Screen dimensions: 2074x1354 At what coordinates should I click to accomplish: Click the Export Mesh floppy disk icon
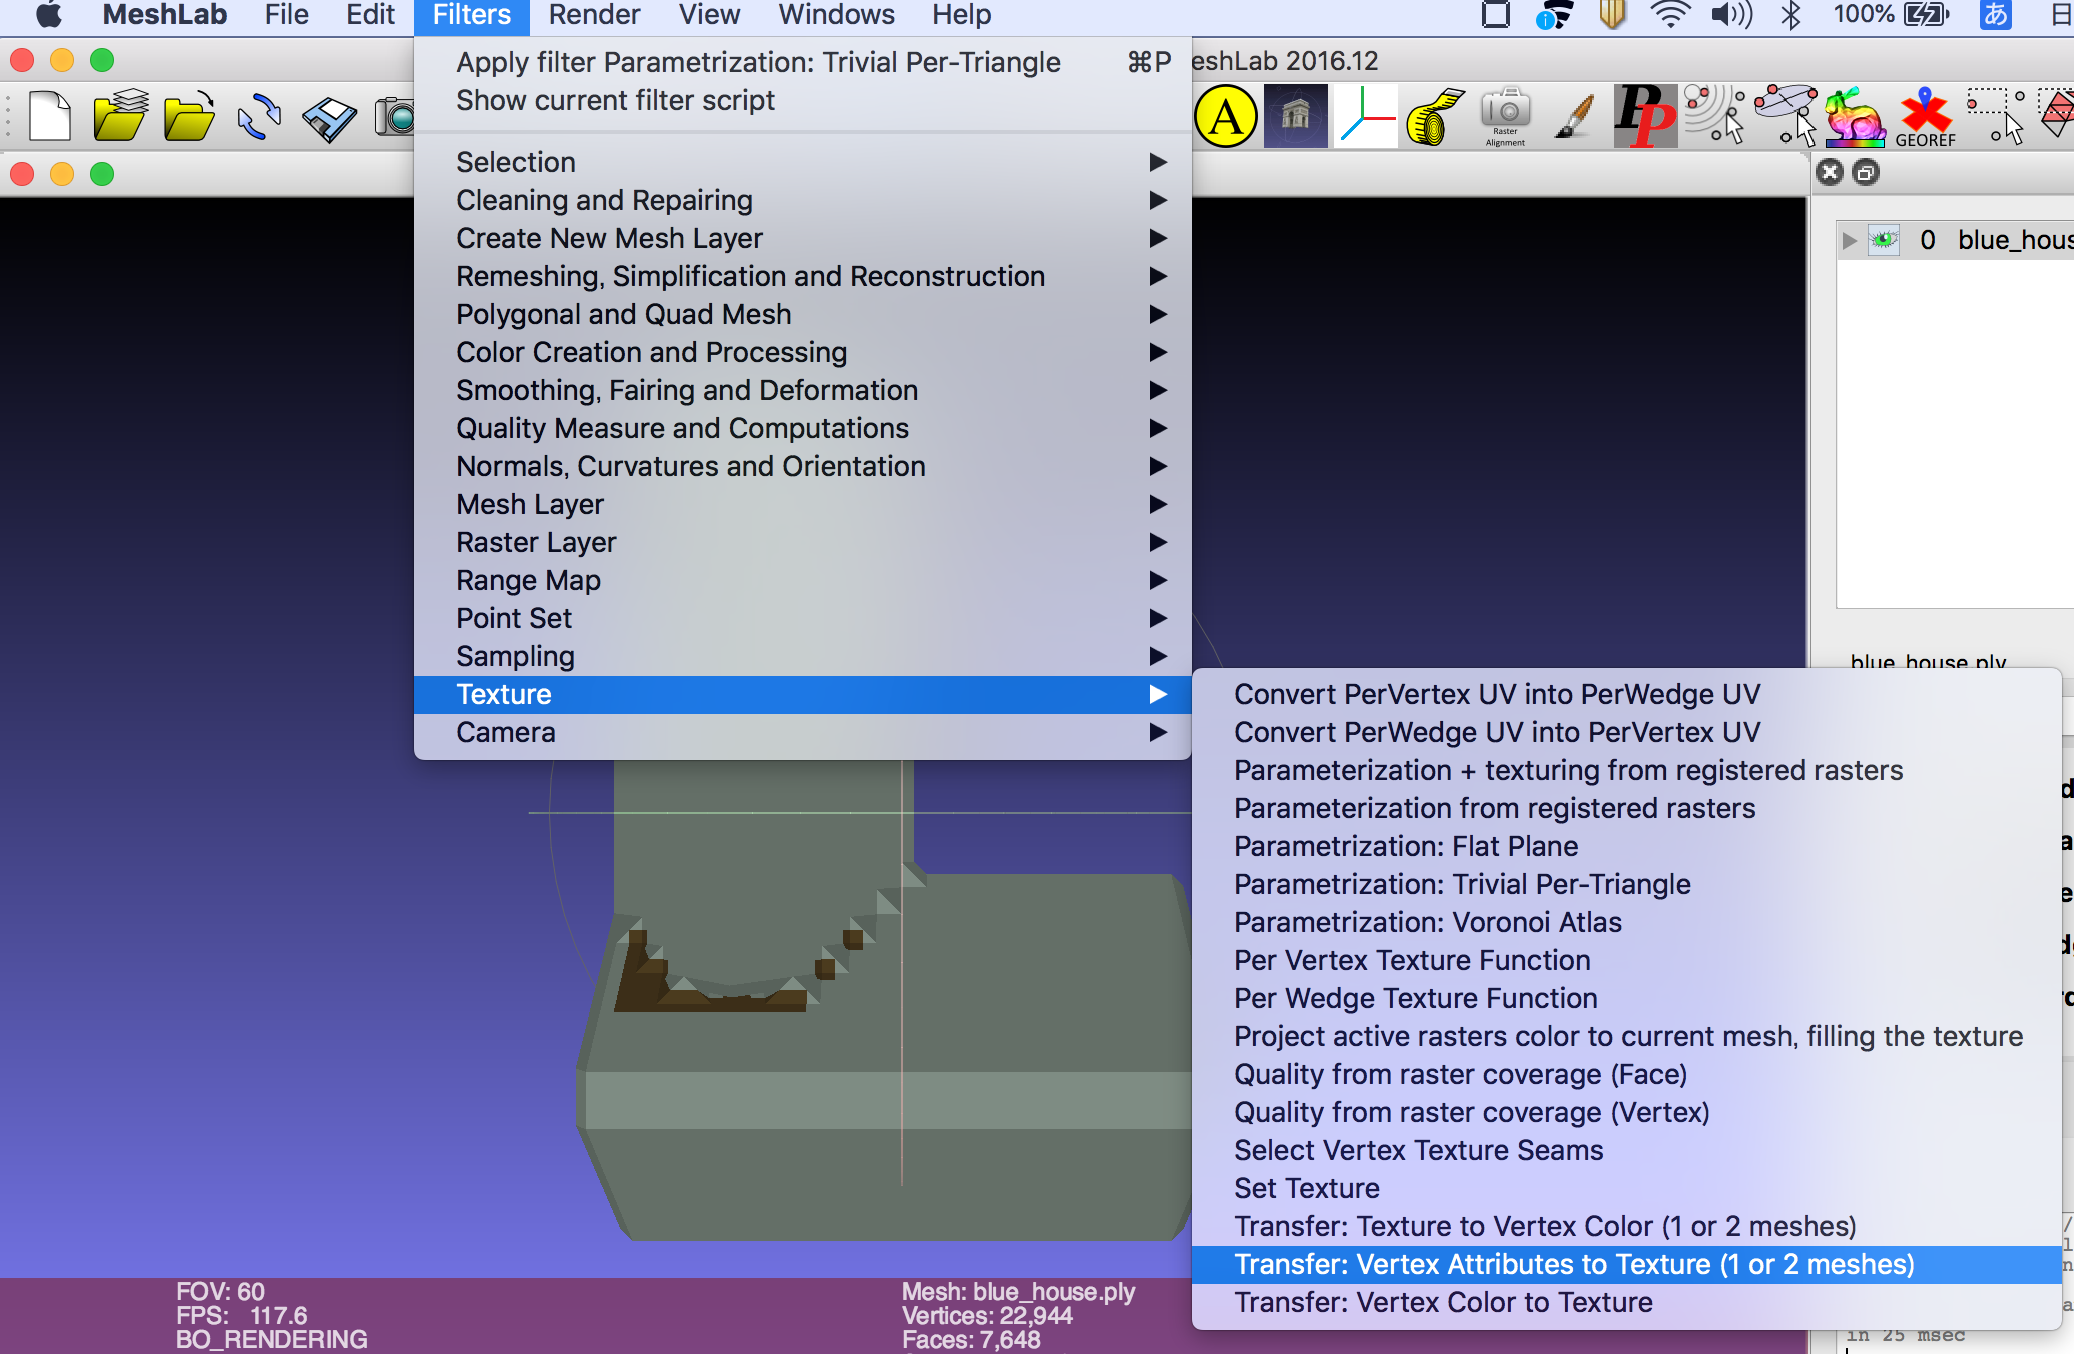click(330, 118)
